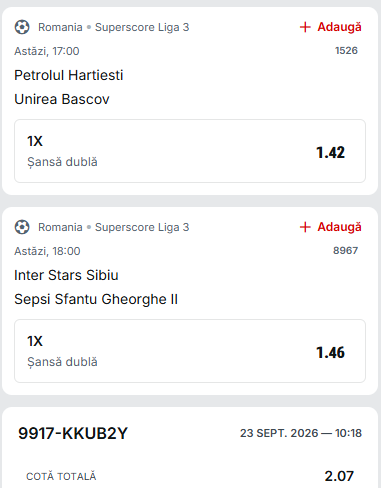Click football icon for Inter Stars Sibiu match
Image resolution: width=381 pixels, height=488 pixels.
(x=22, y=227)
